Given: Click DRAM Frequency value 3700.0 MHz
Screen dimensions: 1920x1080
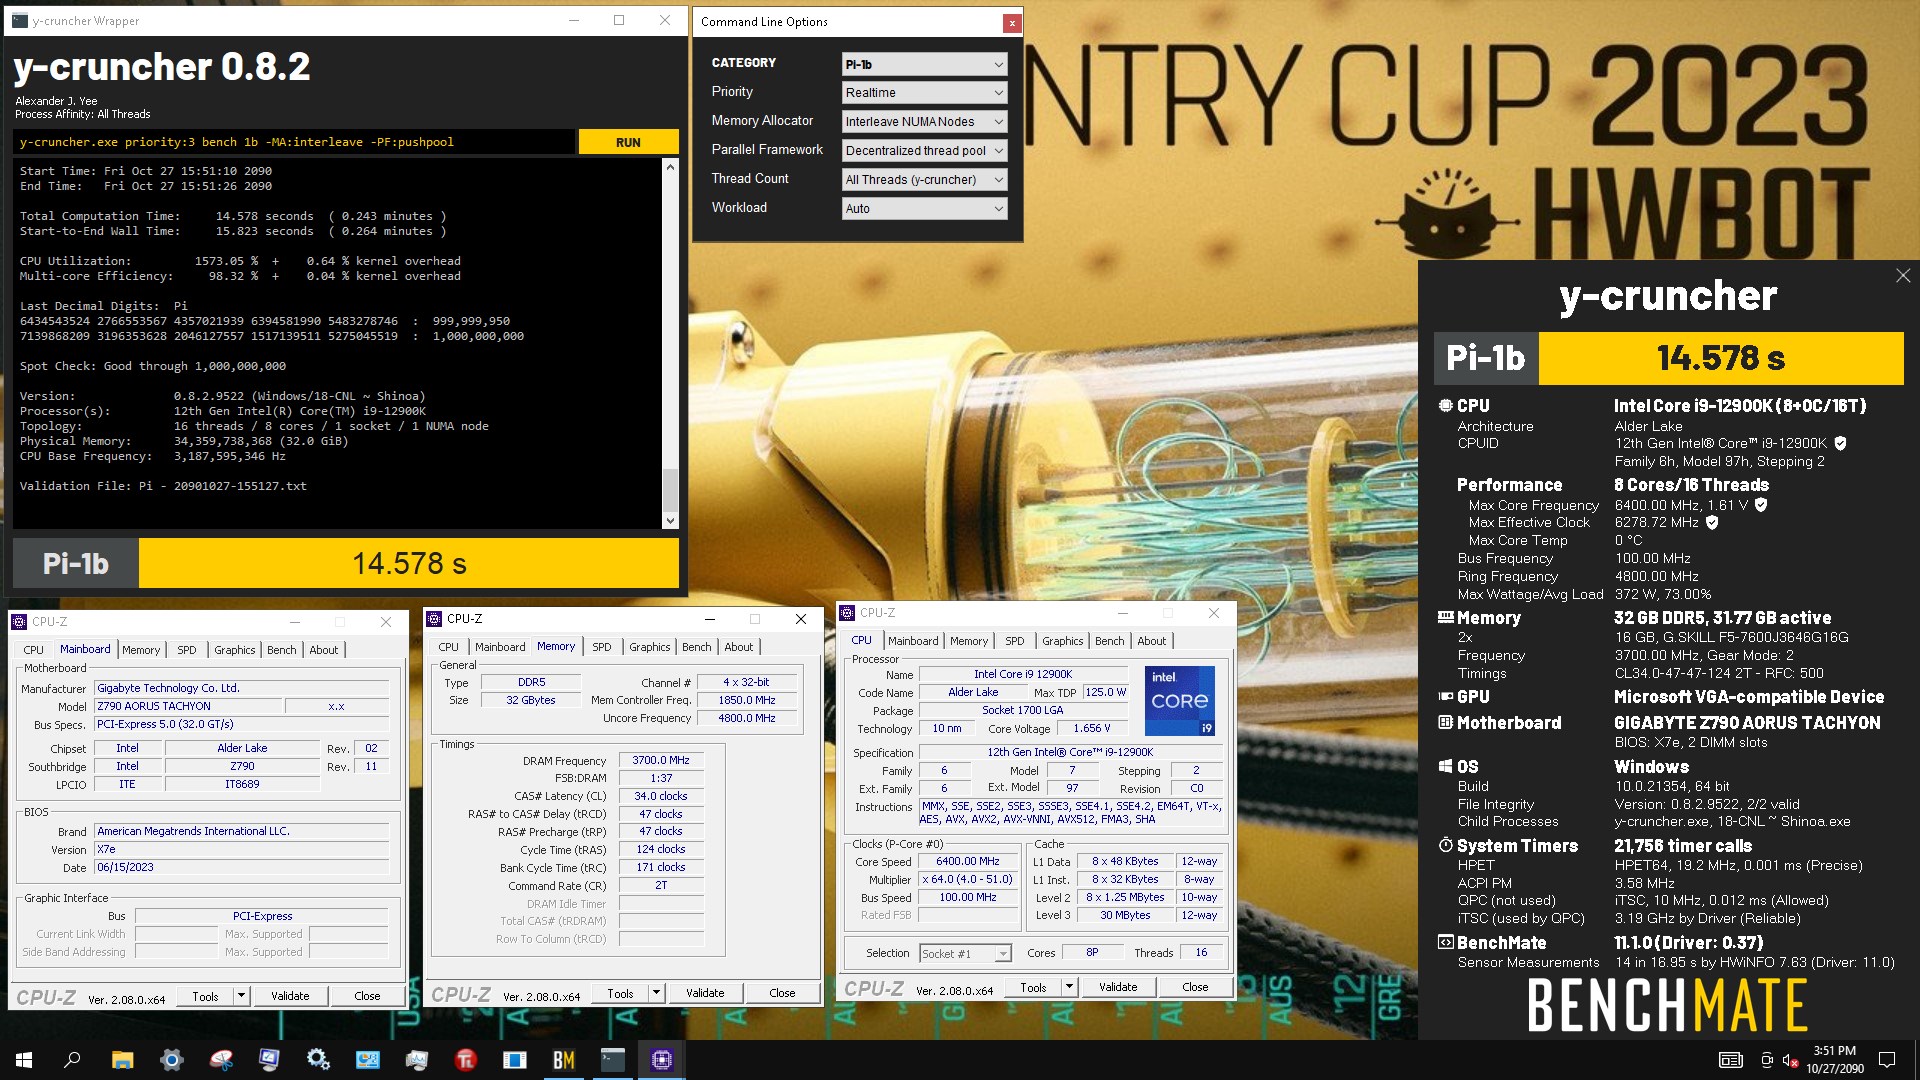Looking at the screenshot, I should click(661, 761).
